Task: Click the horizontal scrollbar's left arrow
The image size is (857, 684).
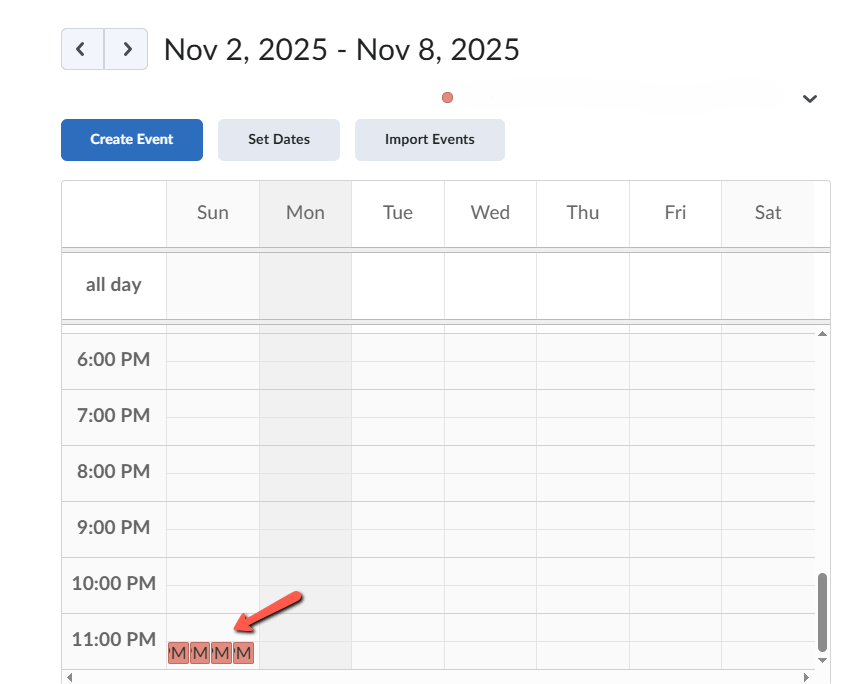Action: 68,678
